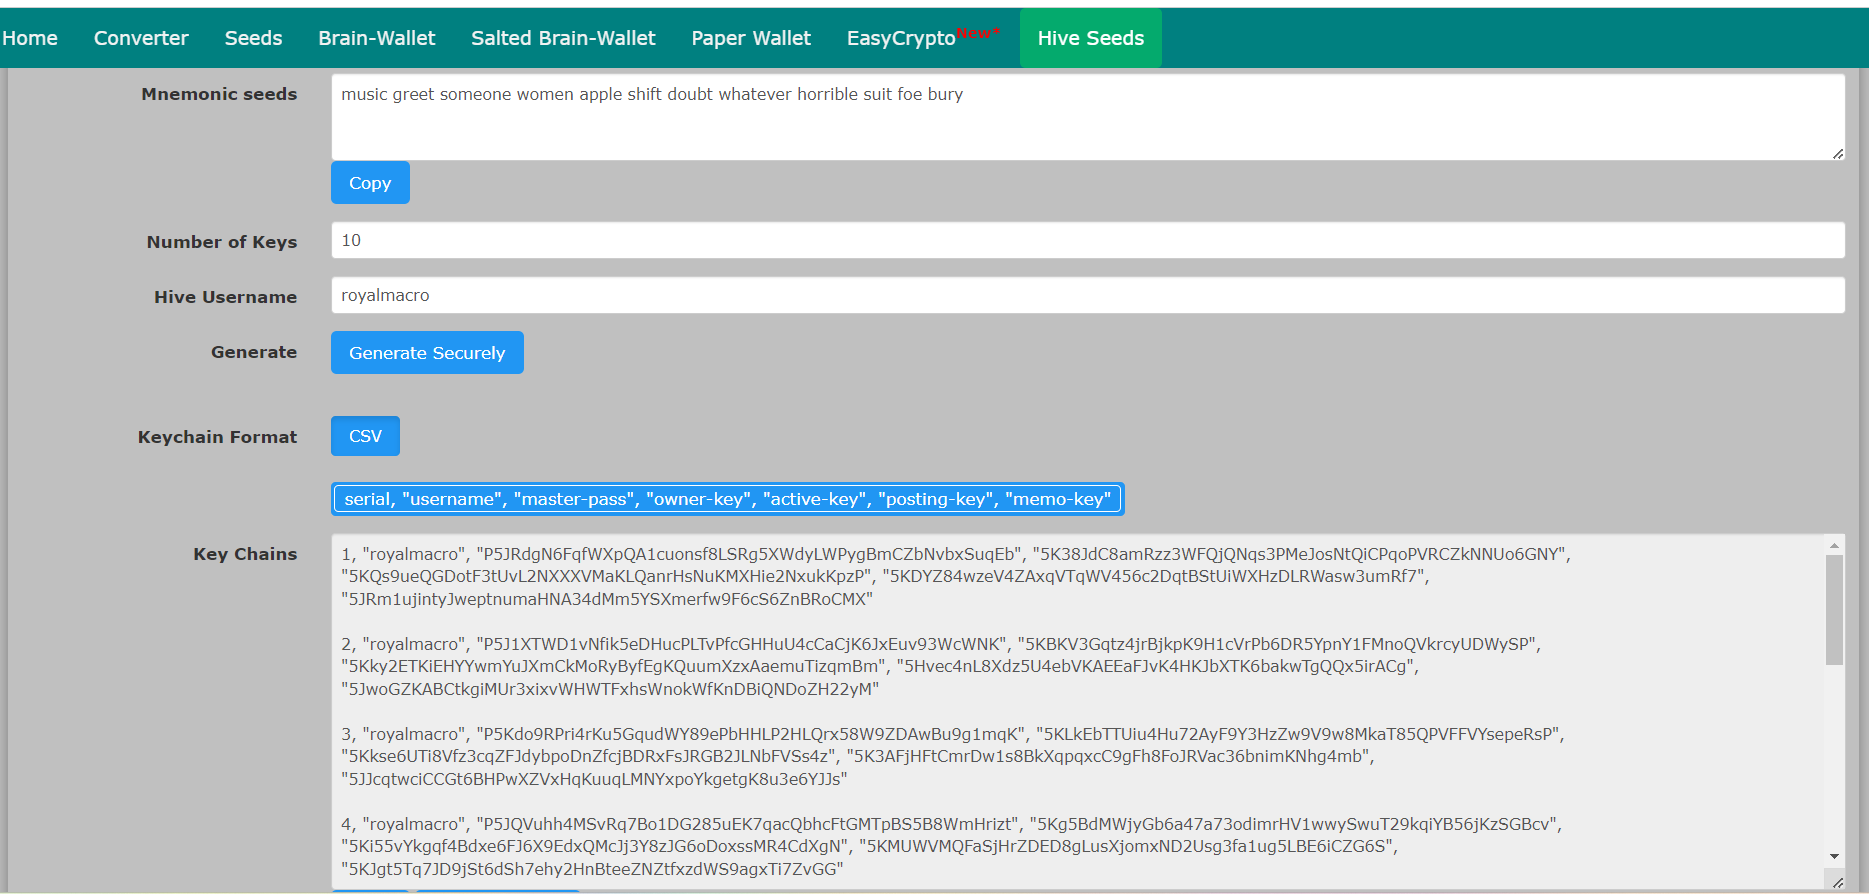The width and height of the screenshot is (1869, 894).
Task: Focus the Number of Keys field
Action: pos(1088,240)
